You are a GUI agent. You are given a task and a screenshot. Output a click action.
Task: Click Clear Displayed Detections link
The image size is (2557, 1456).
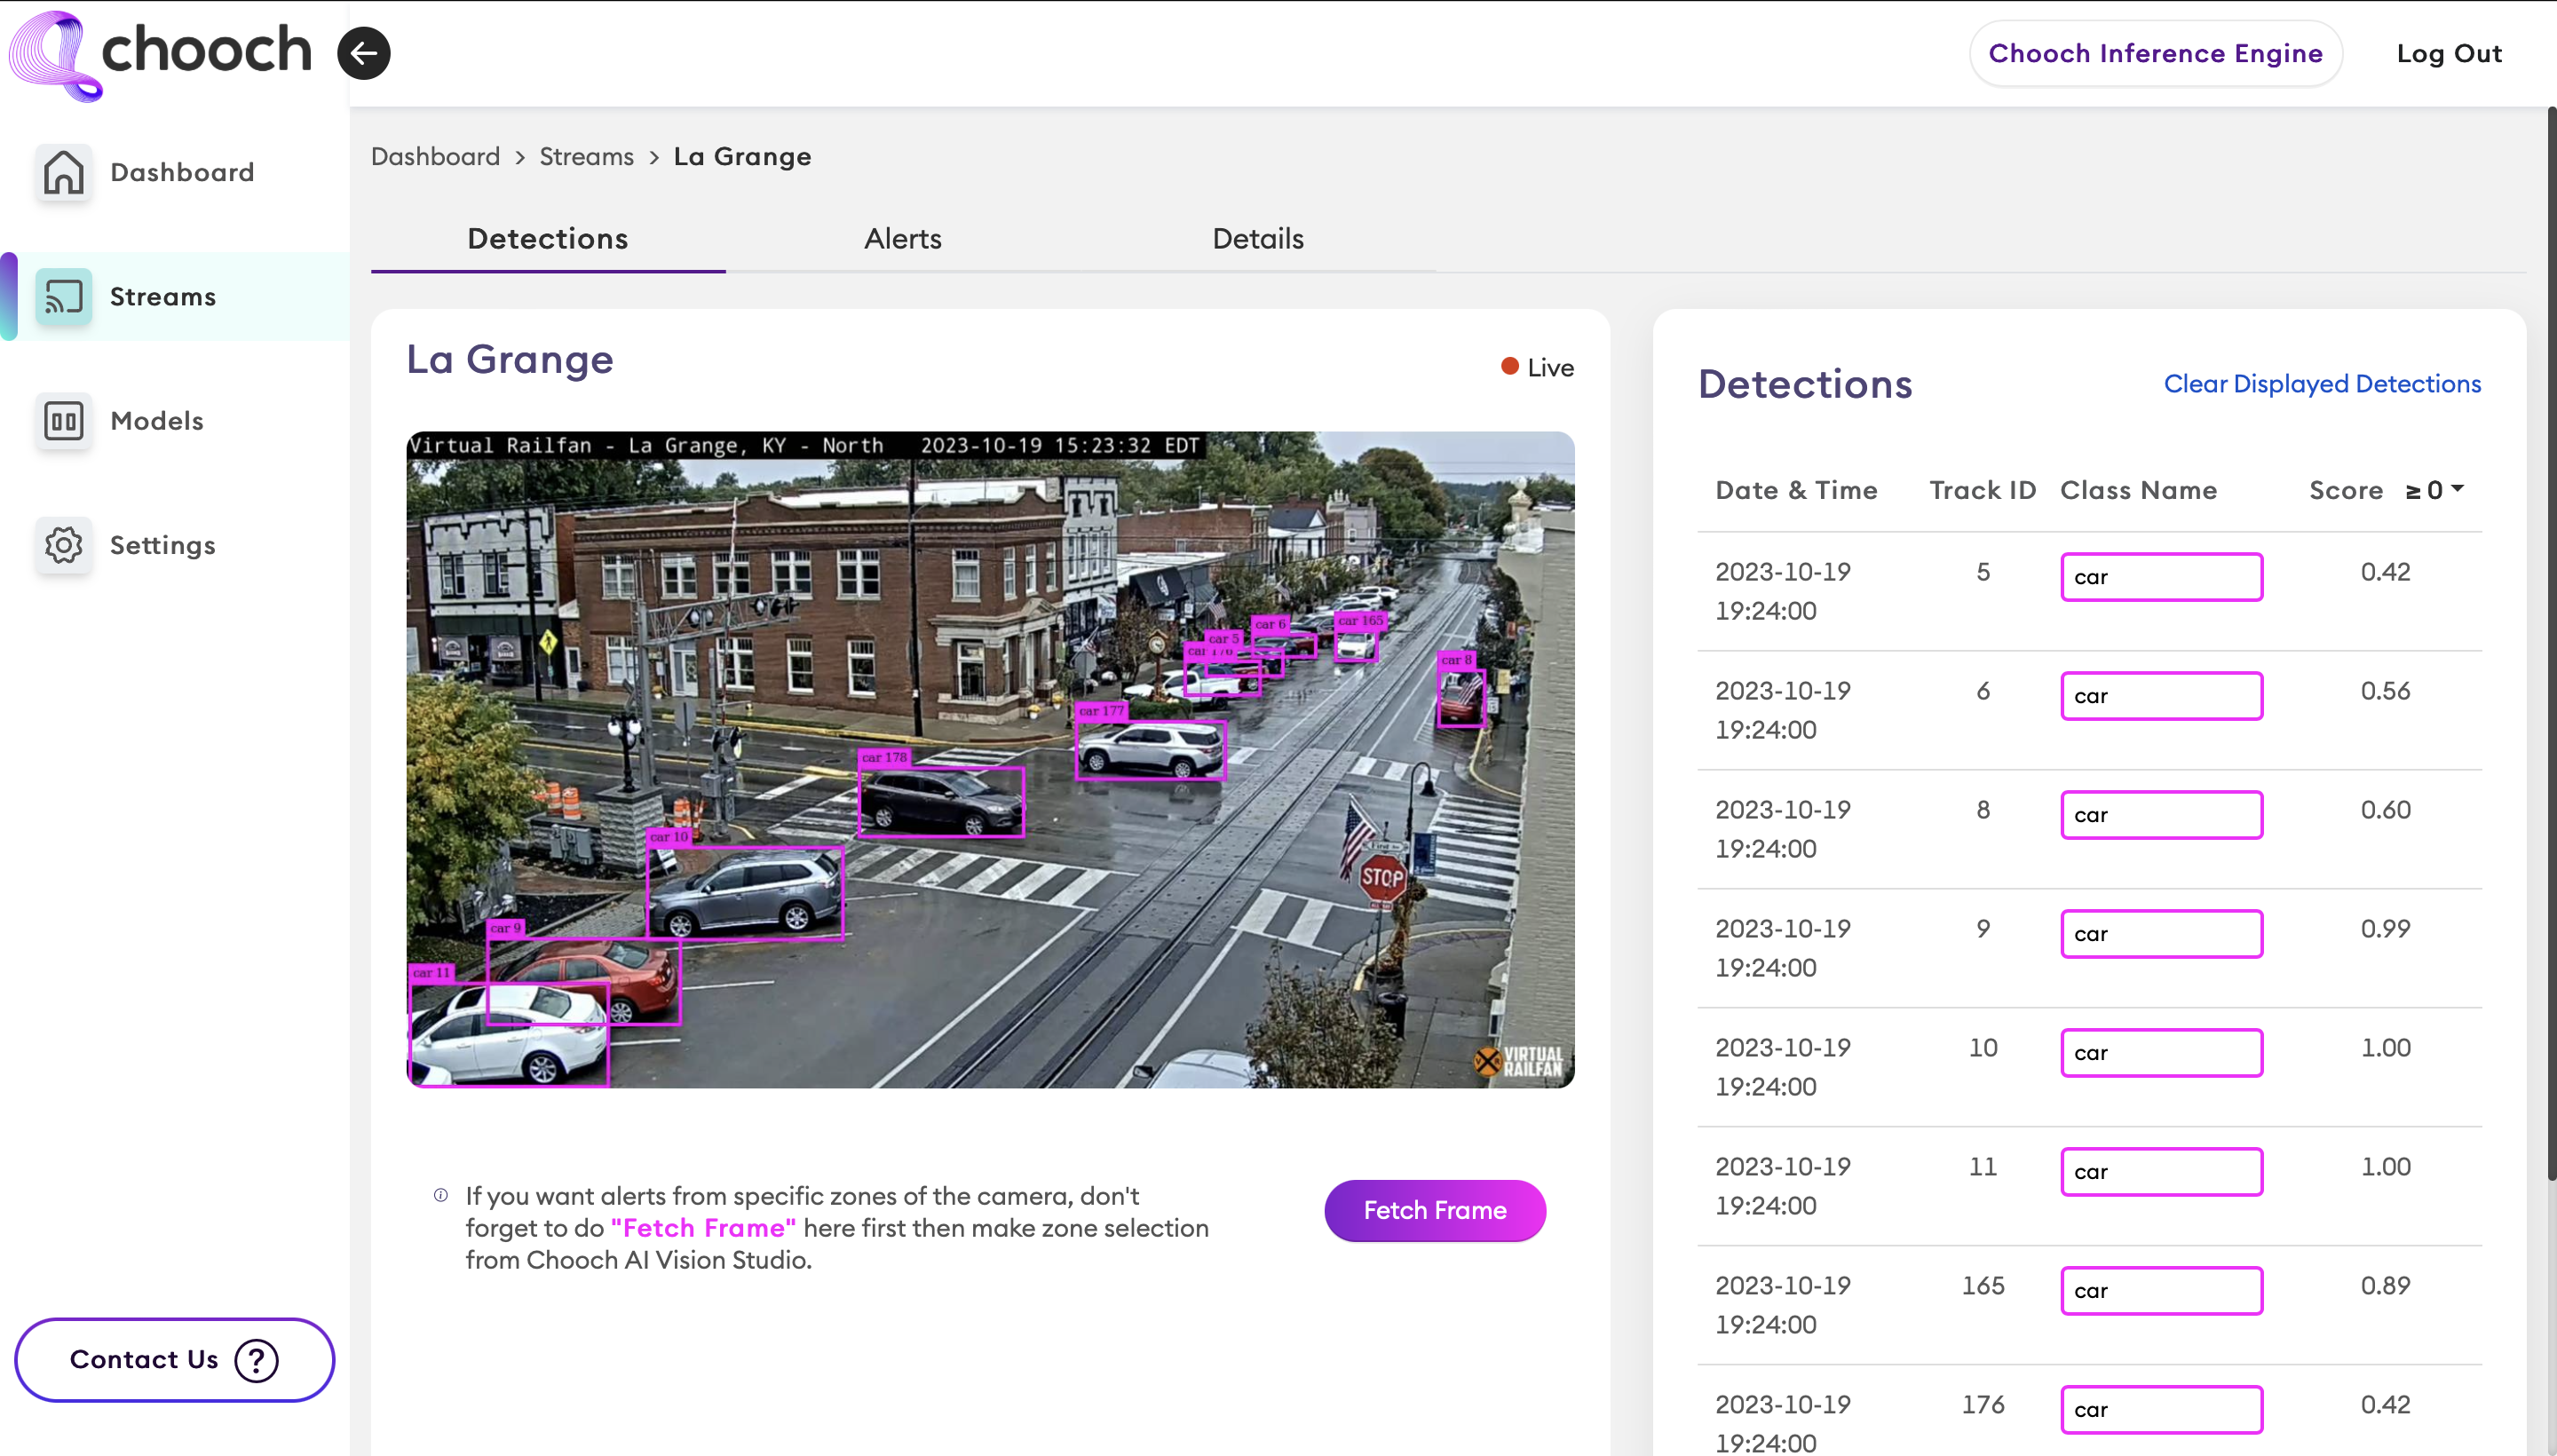2322,384
